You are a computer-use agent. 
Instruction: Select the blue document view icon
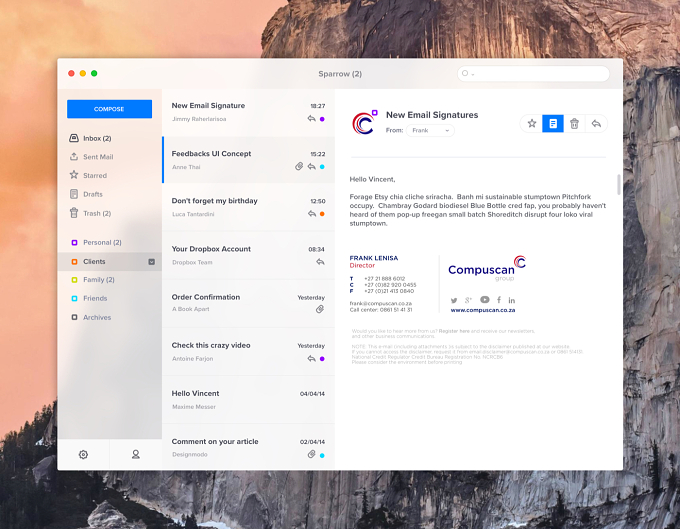click(553, 124)
